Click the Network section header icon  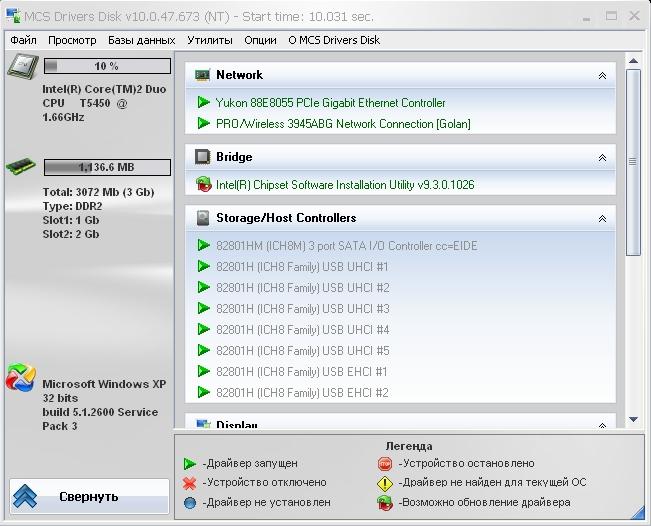[x=203, y=75]
